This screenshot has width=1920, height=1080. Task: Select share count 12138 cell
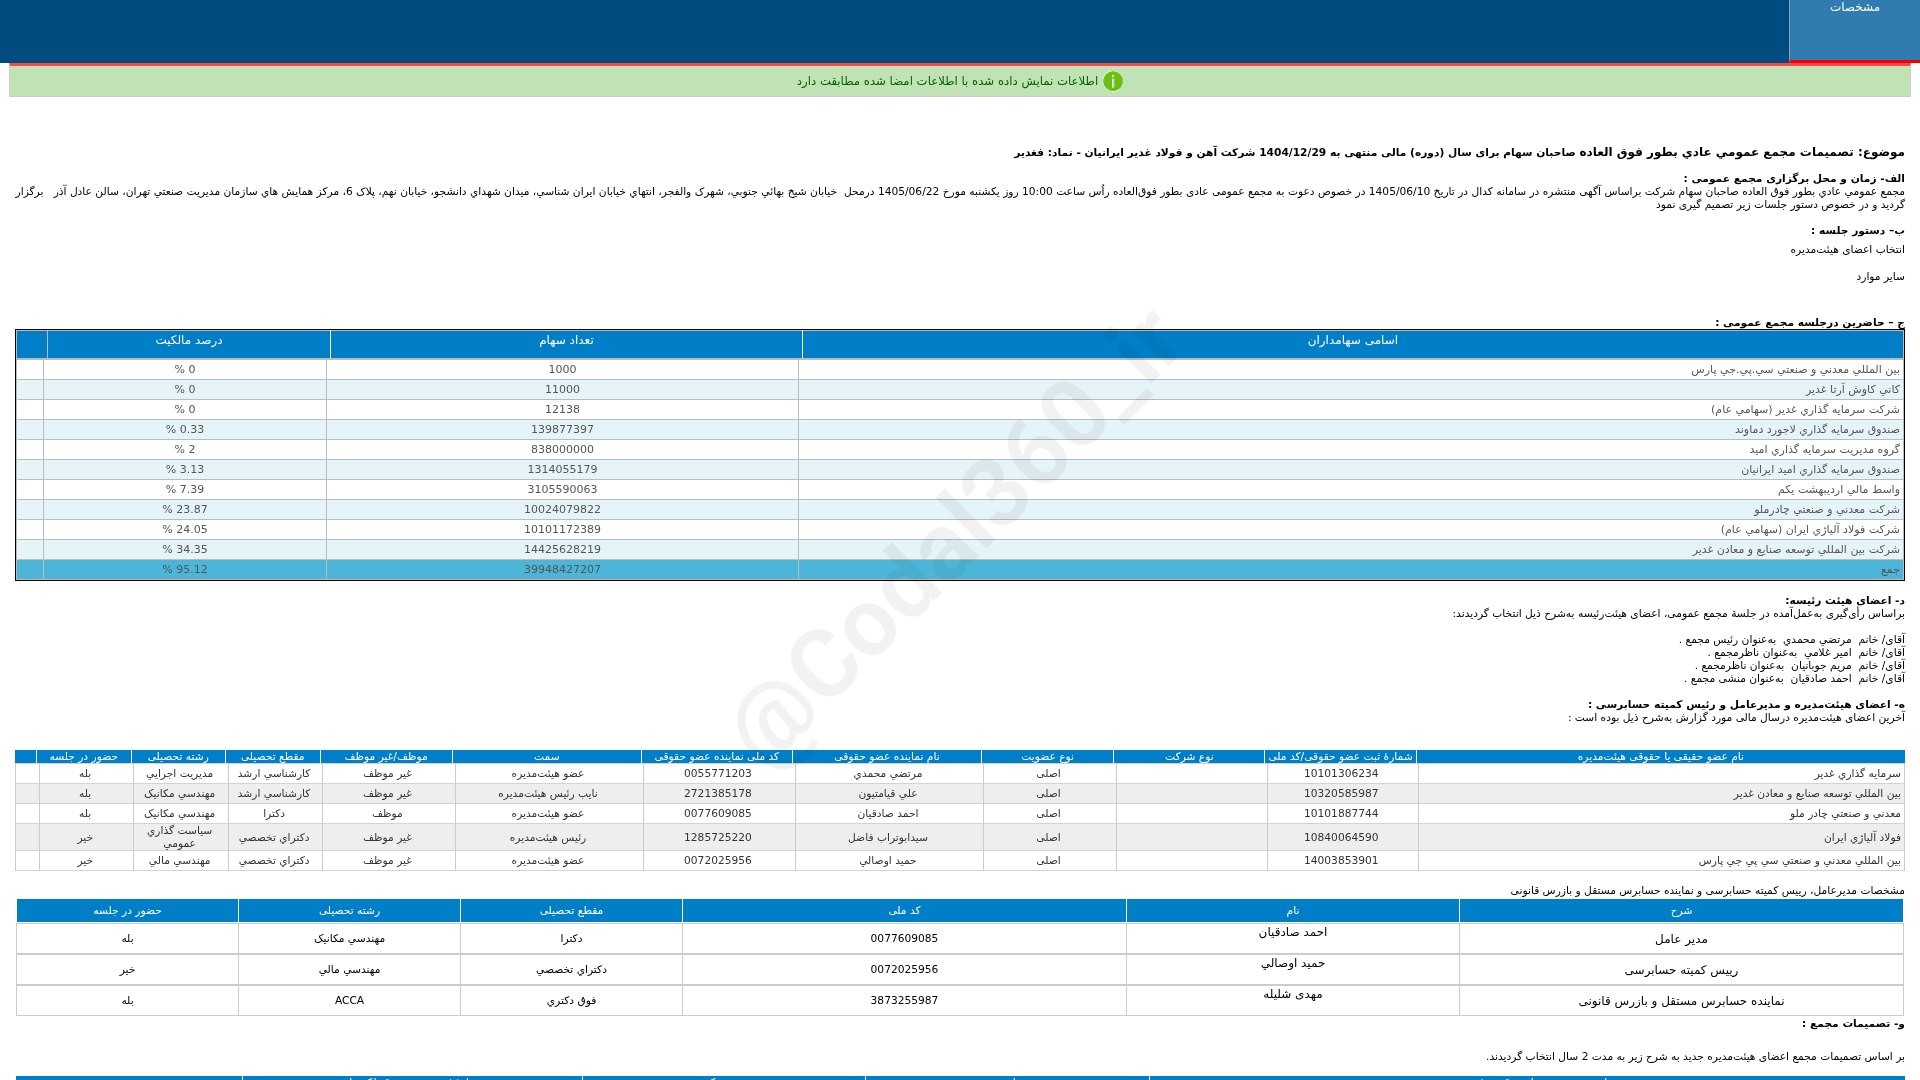click(x=562, y=409)
